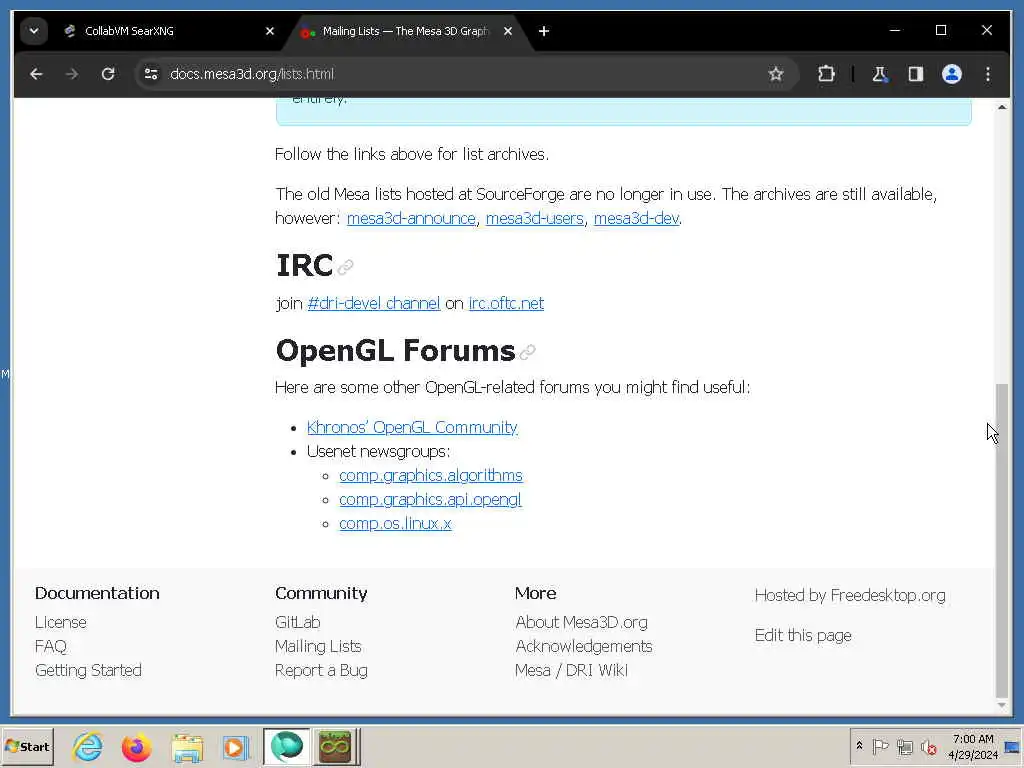Open the mesa3d-users archive link
Viewport: 1024px width, 768px height.
click(534, 218)
